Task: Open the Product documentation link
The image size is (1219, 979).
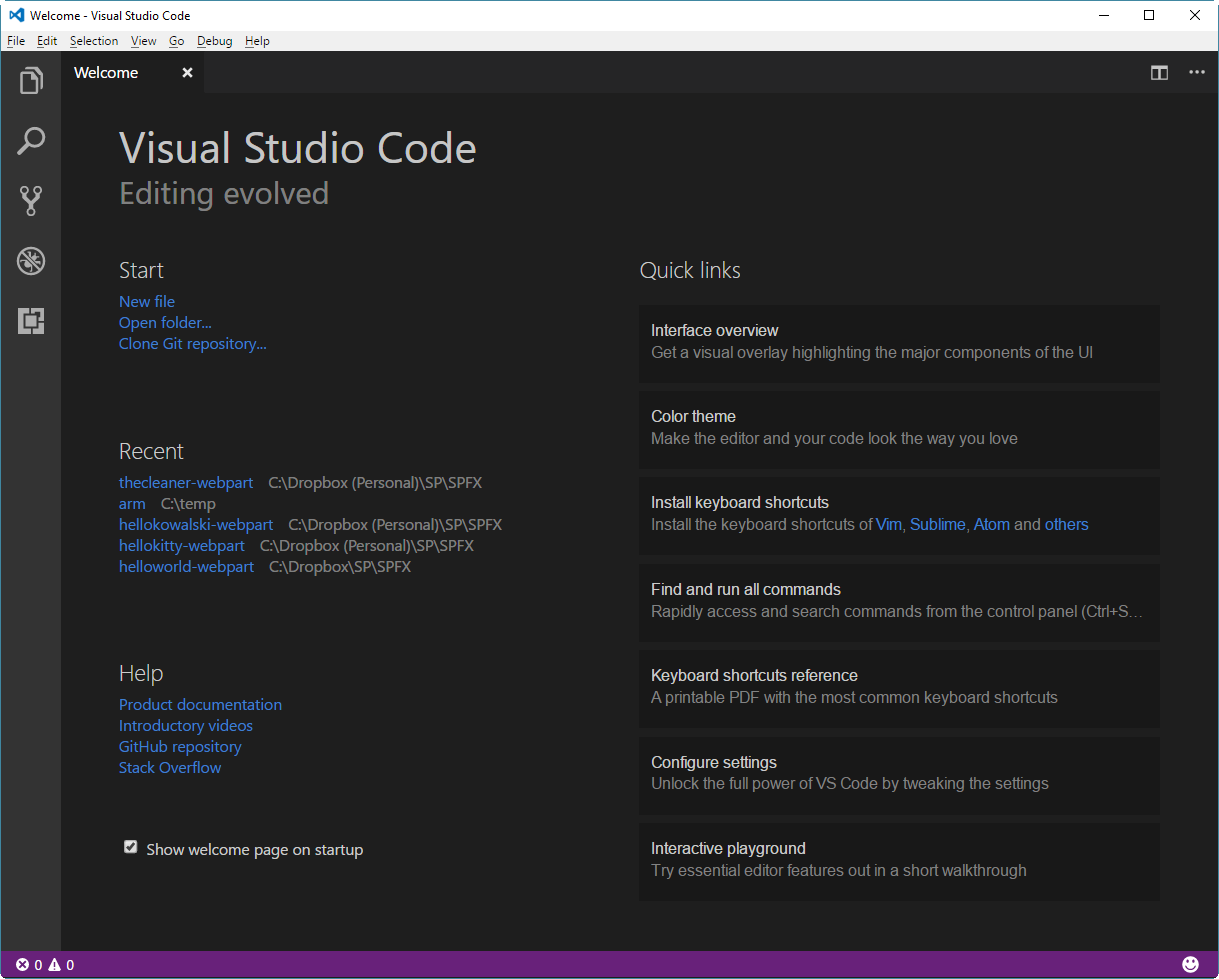Action: click(200, 704)
